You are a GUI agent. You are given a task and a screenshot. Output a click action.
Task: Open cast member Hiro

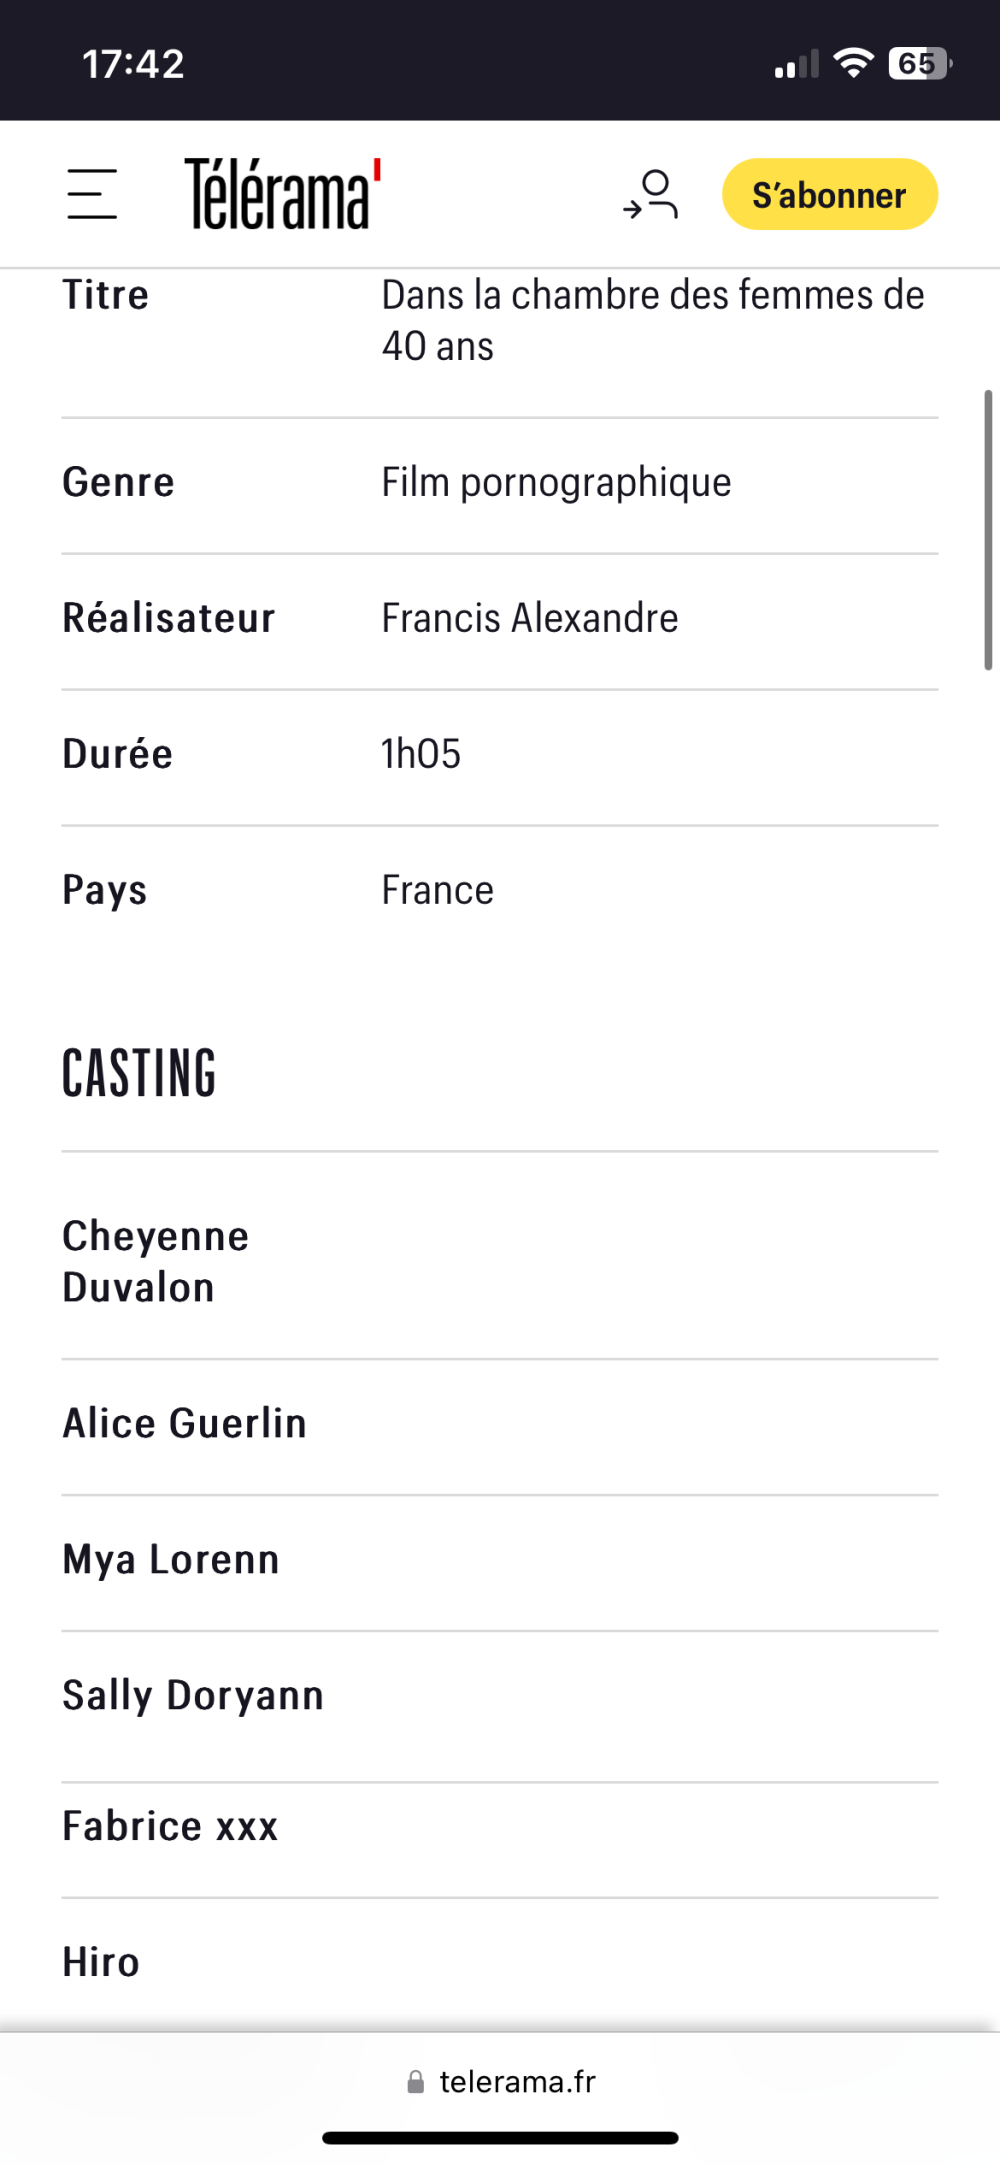tap(101, 1962)
